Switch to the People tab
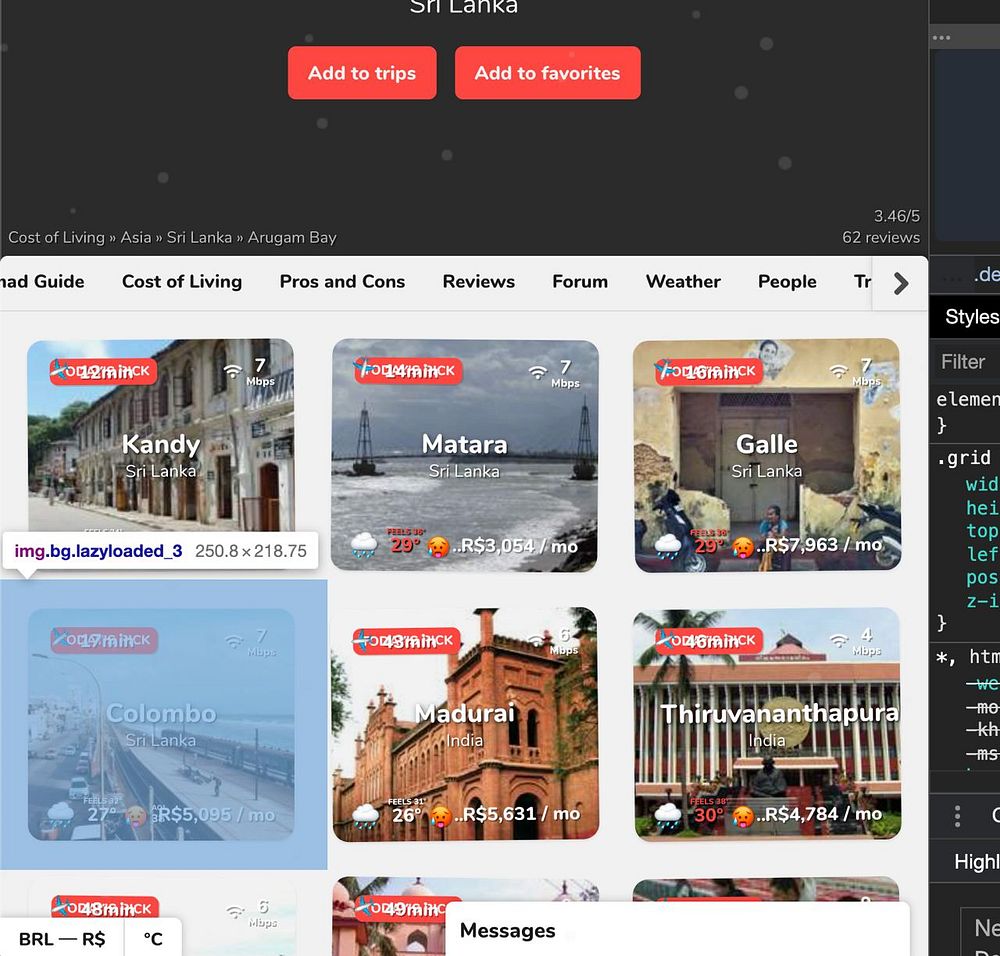1000x956 pixels. pyautogui.click(x=787, y=281)
